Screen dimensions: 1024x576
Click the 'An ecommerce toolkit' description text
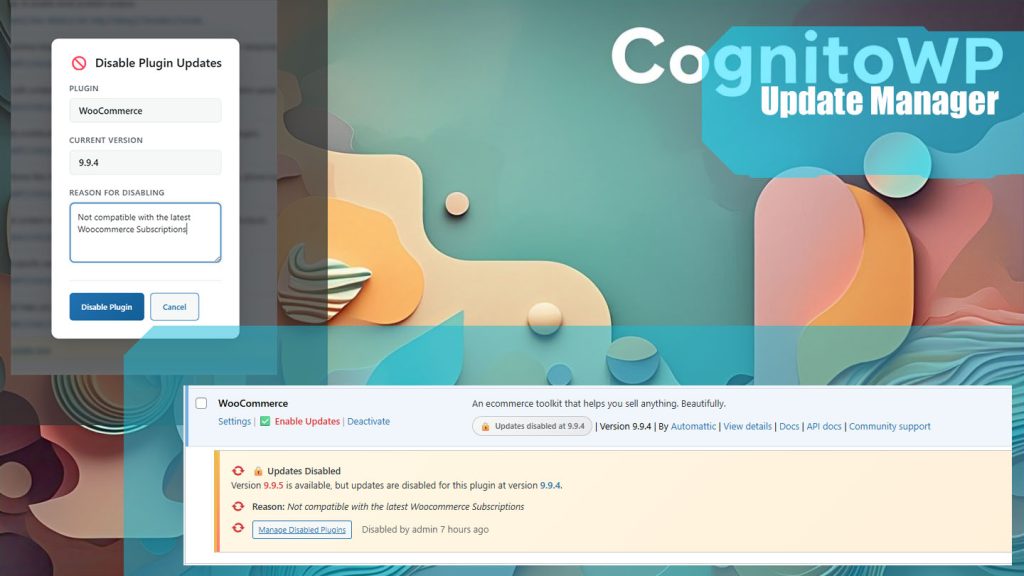point(599,404)
